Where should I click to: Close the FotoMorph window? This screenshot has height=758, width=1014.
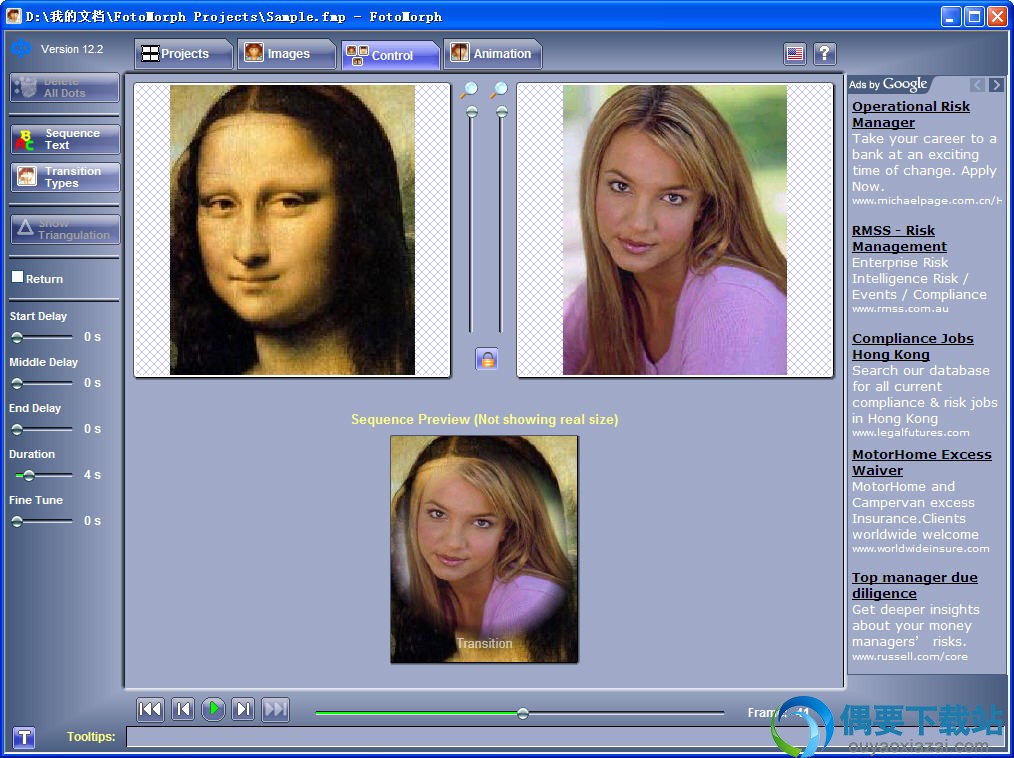[997, 16]
